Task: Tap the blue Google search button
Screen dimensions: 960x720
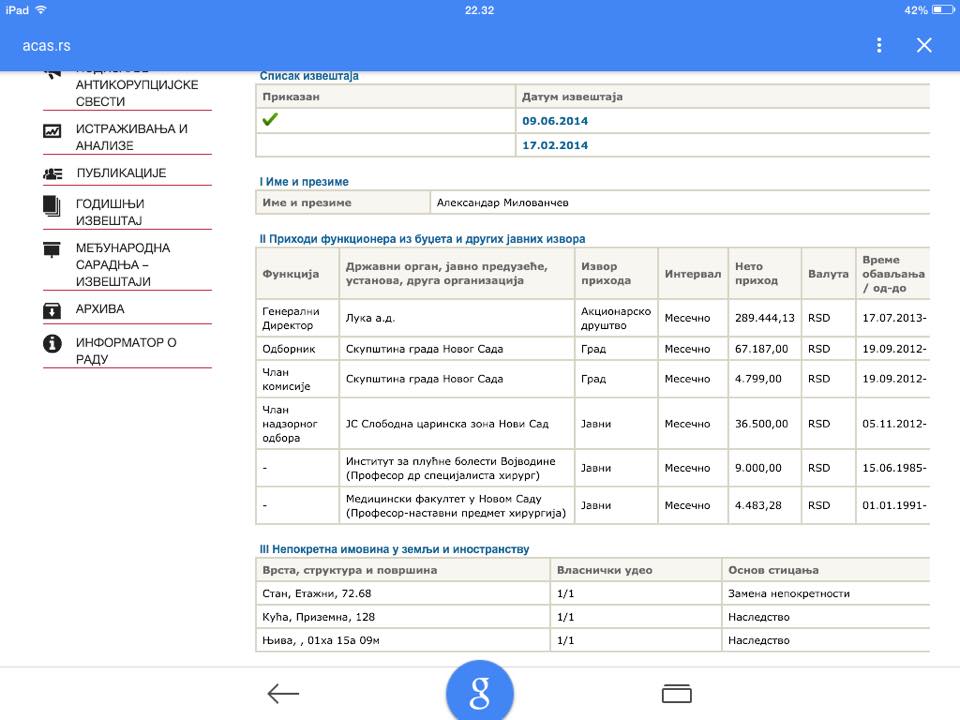Action: (x=479, y=691)
